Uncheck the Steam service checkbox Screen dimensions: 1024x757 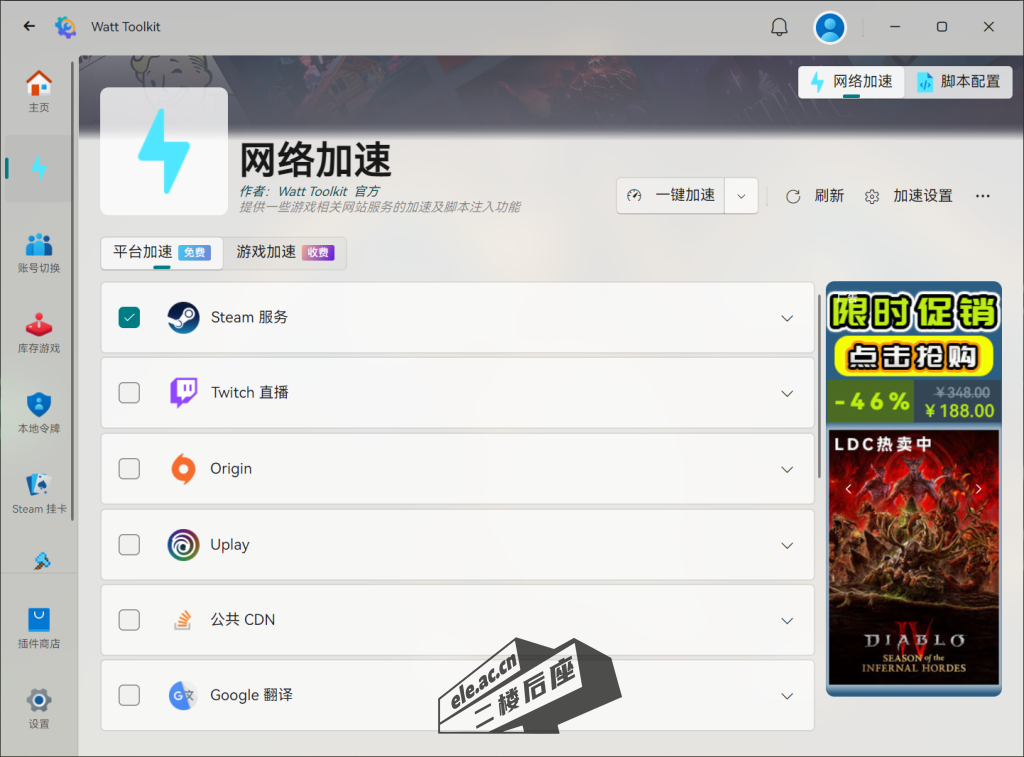(x=129, y=317)
